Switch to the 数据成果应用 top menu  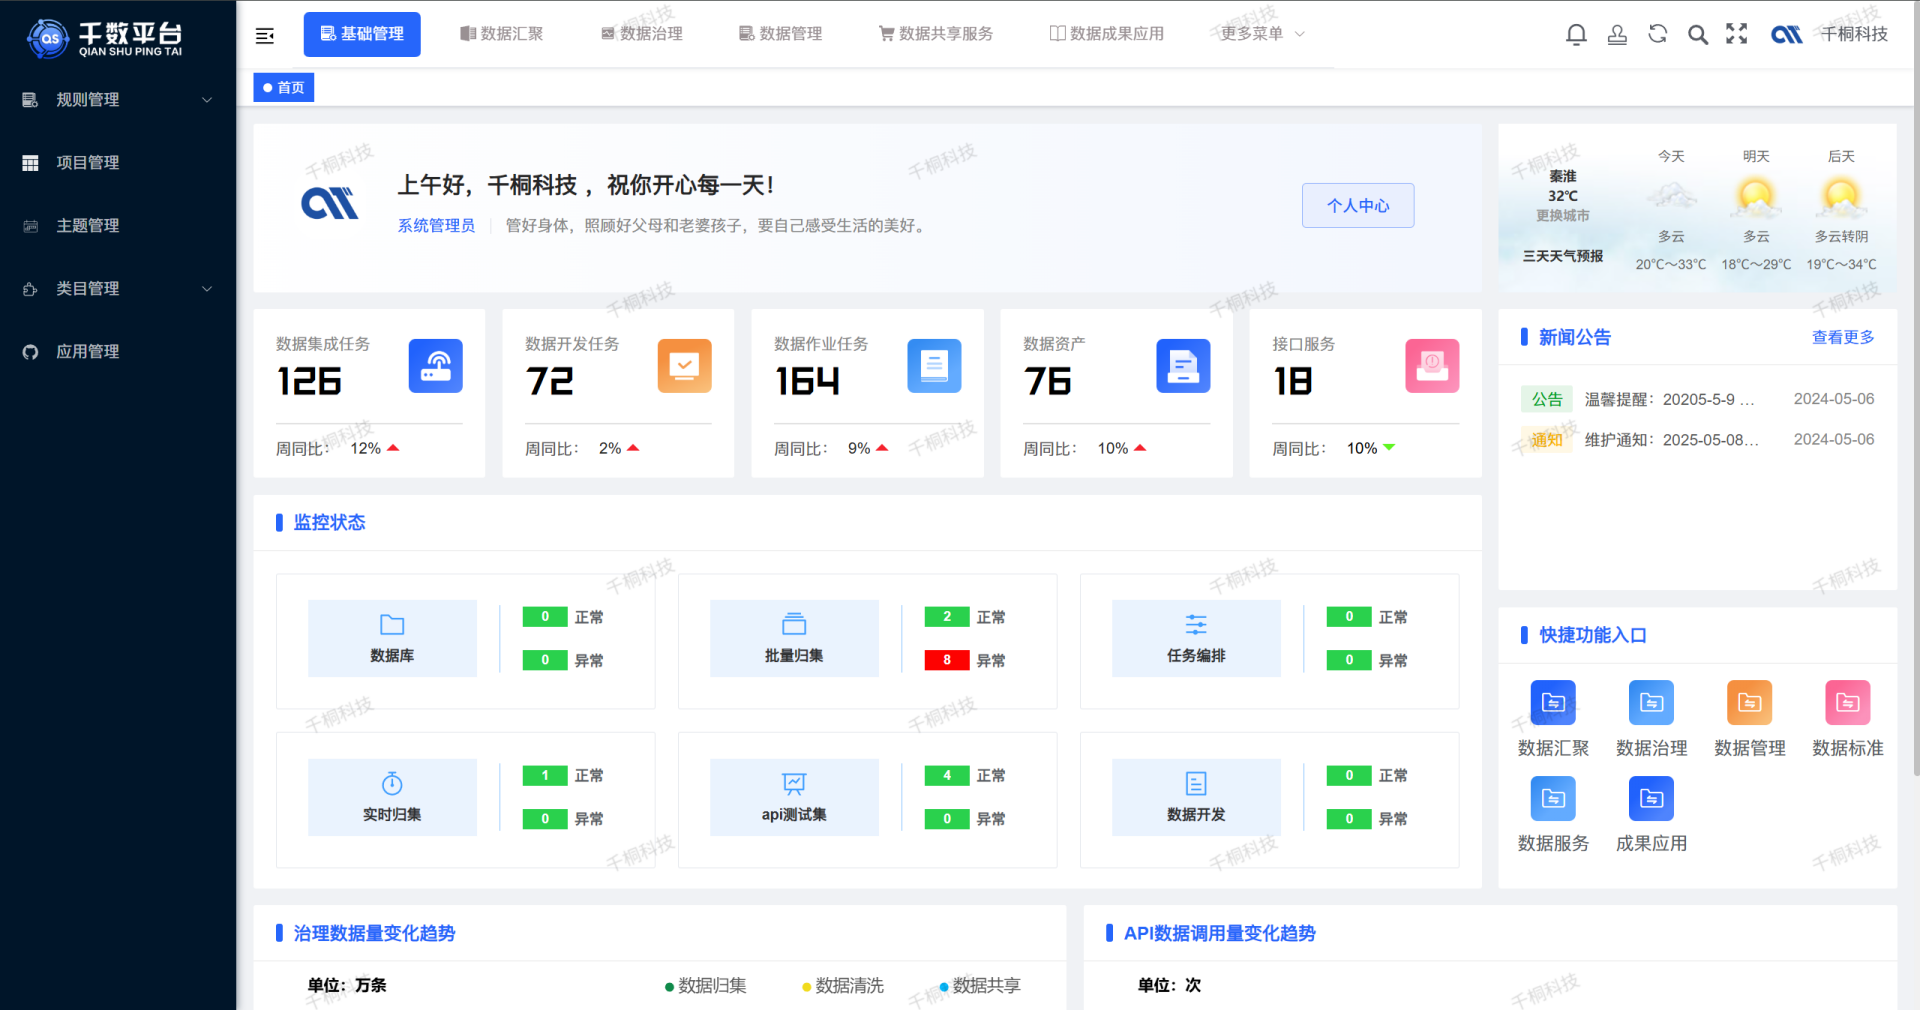point(1106,34)
